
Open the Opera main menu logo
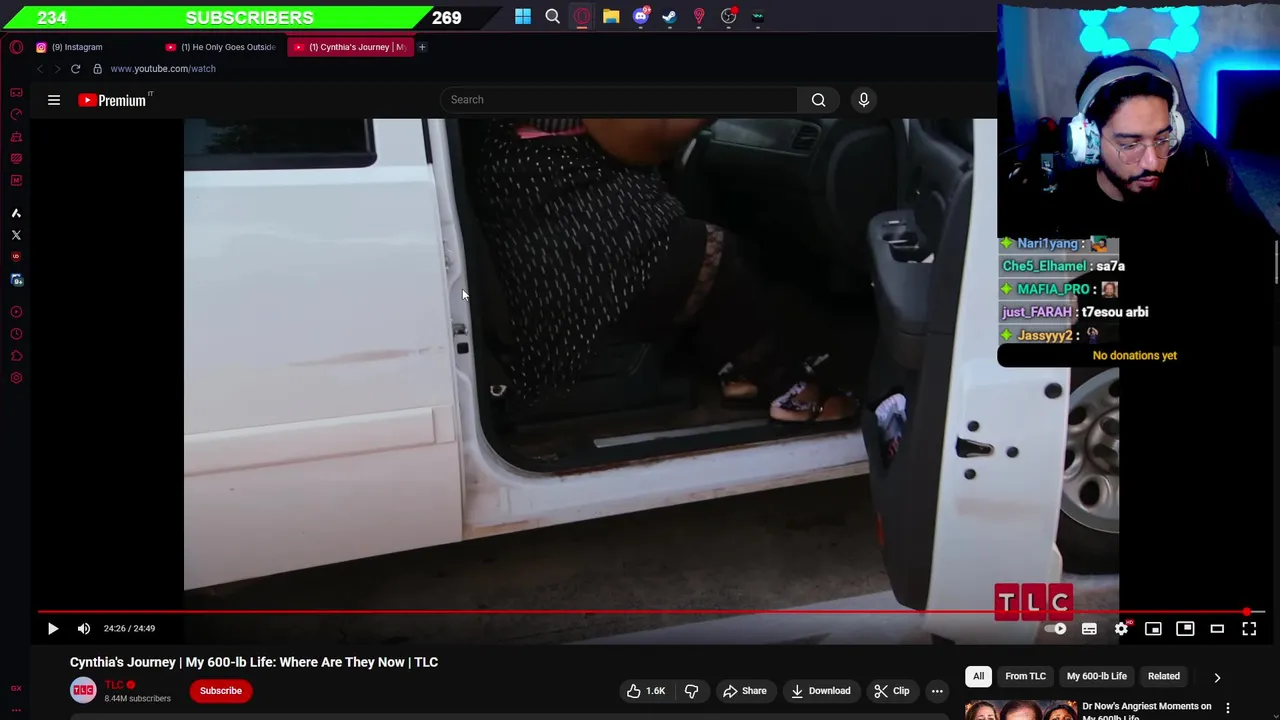pos(16,47)
